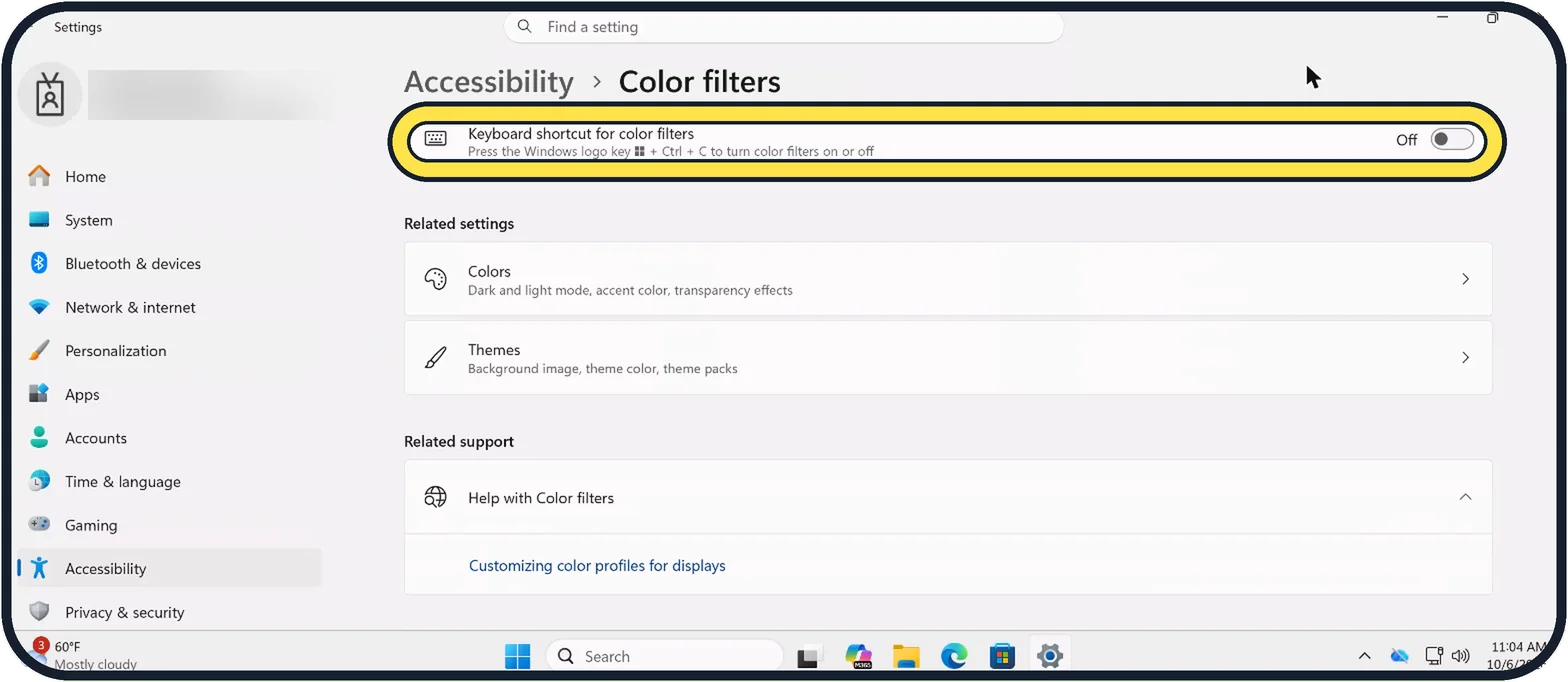Viewport: 1568px width, 682px height.
Task: Click the Accounts person icon
Action: (39, 438)
